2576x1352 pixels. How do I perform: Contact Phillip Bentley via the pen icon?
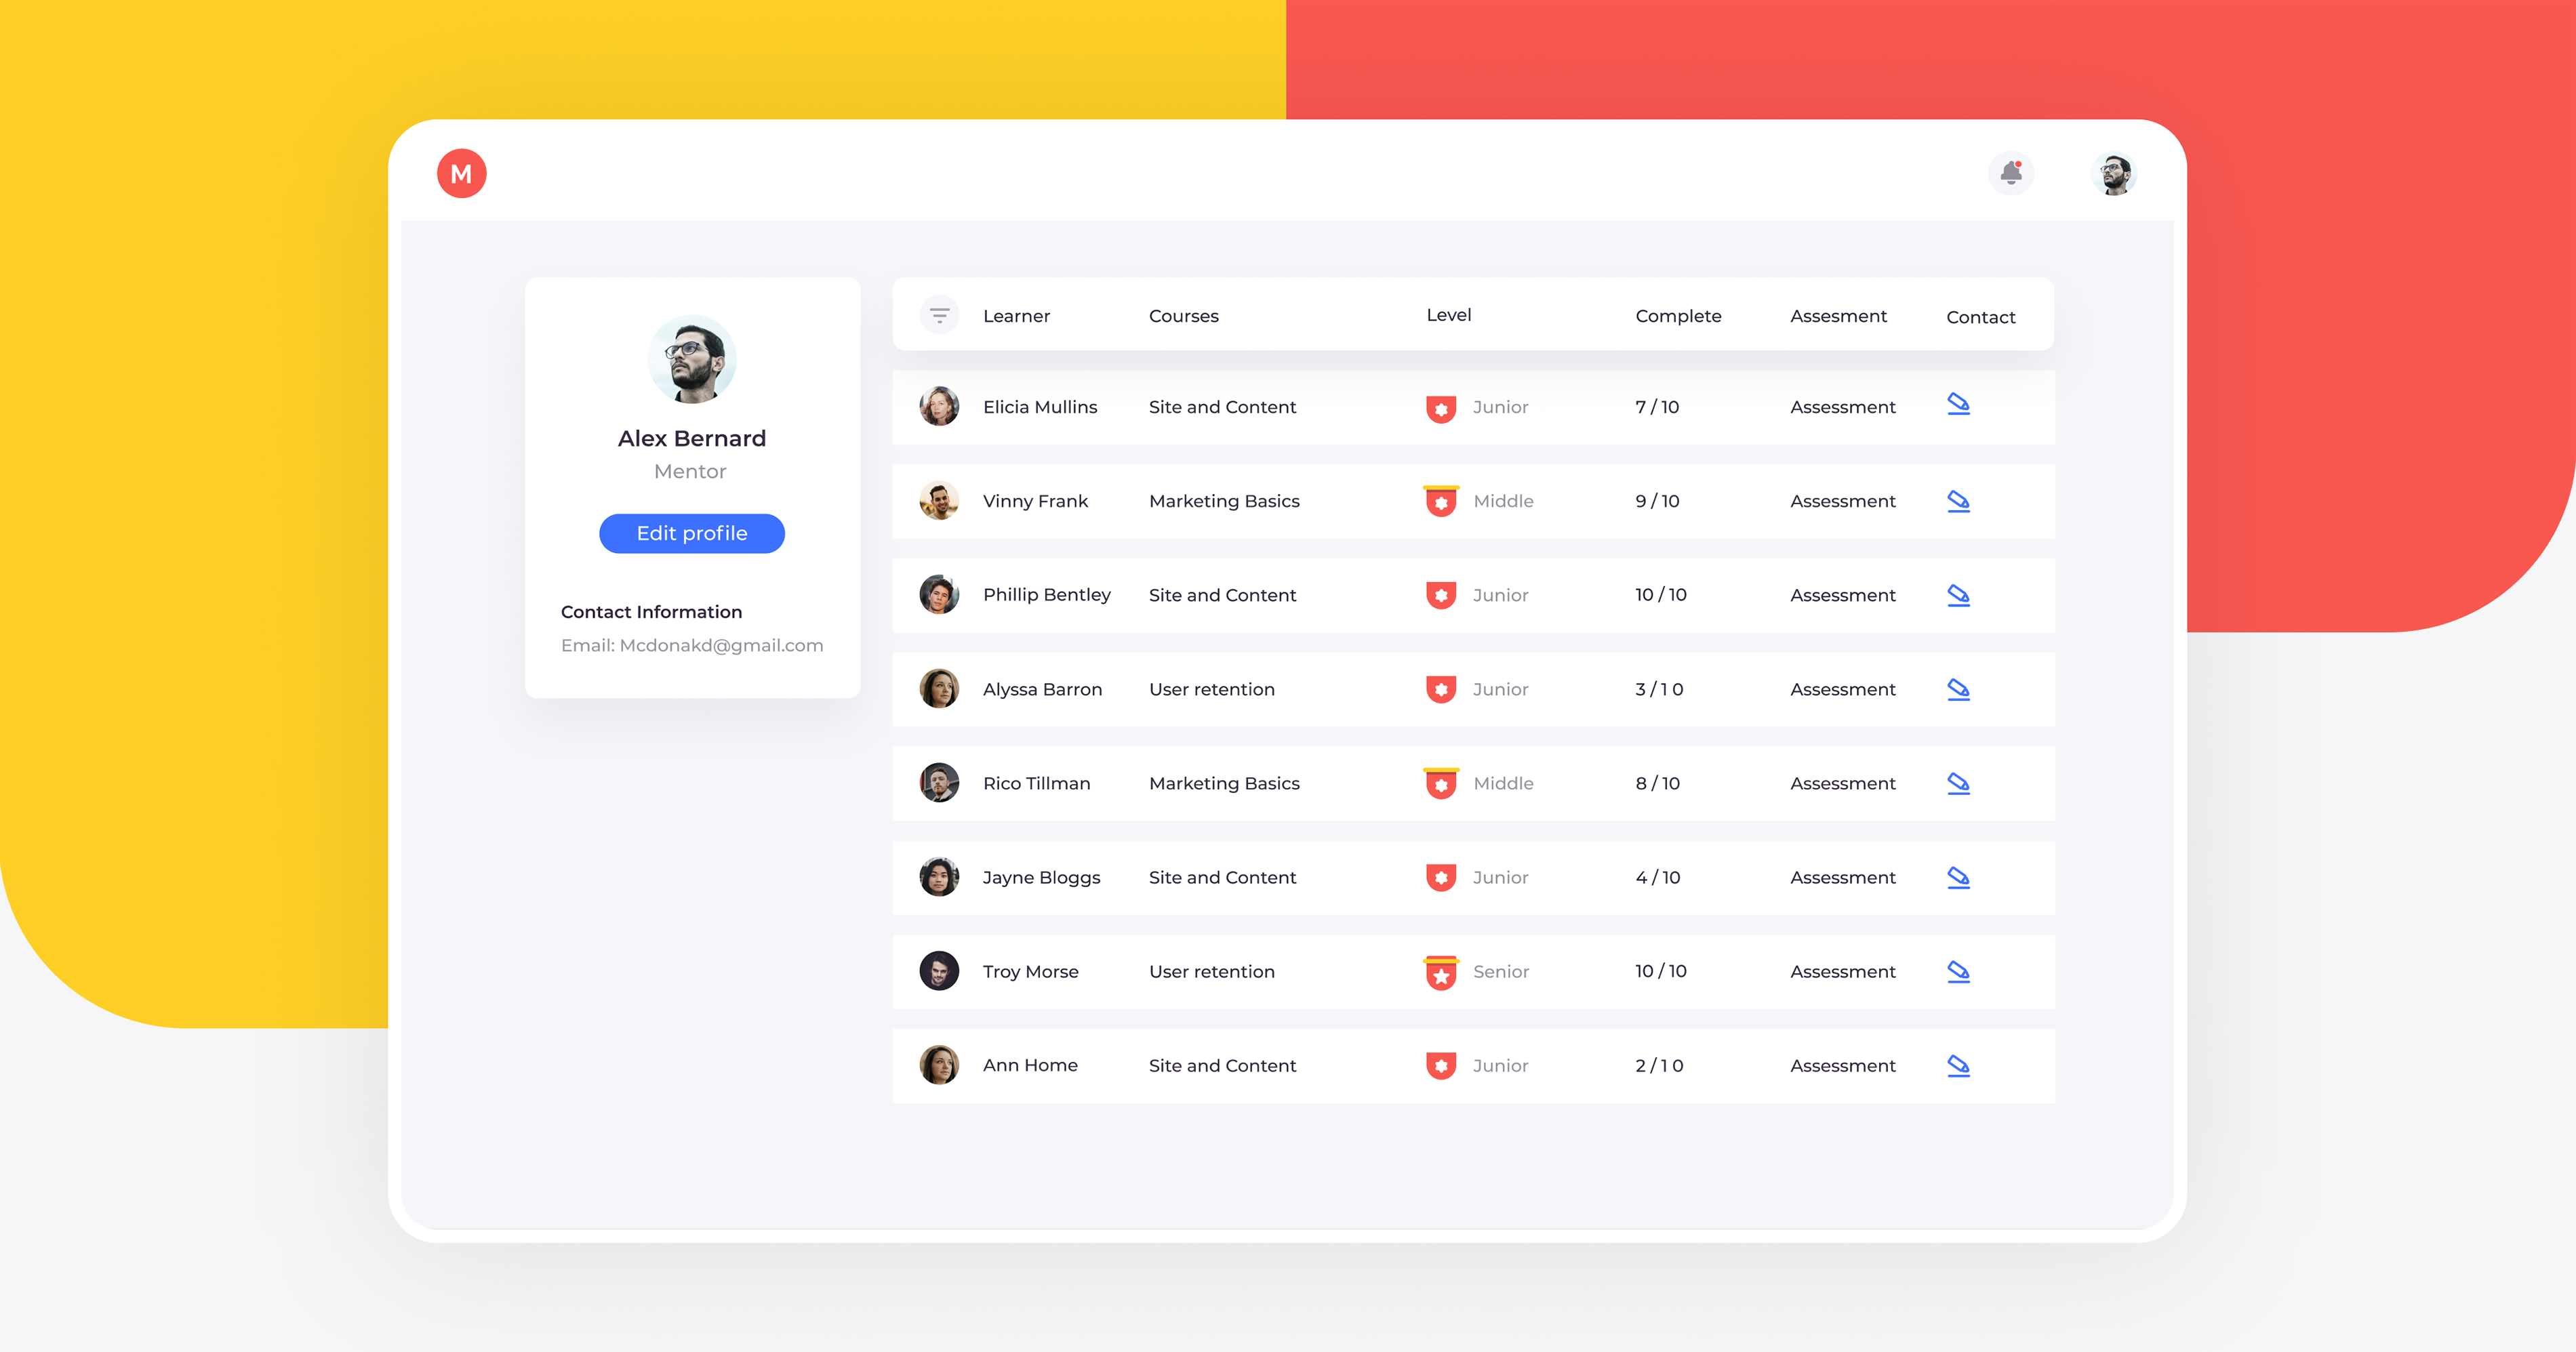1958,595
